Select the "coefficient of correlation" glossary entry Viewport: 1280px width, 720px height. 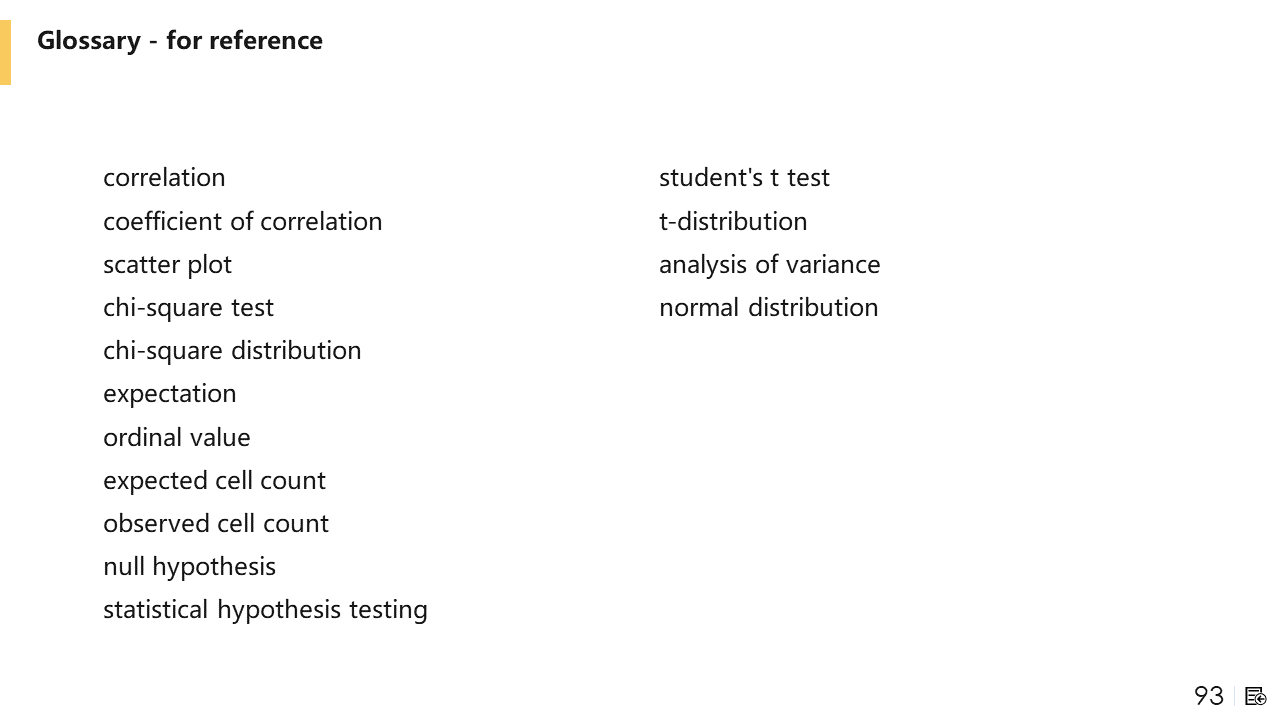242,221
